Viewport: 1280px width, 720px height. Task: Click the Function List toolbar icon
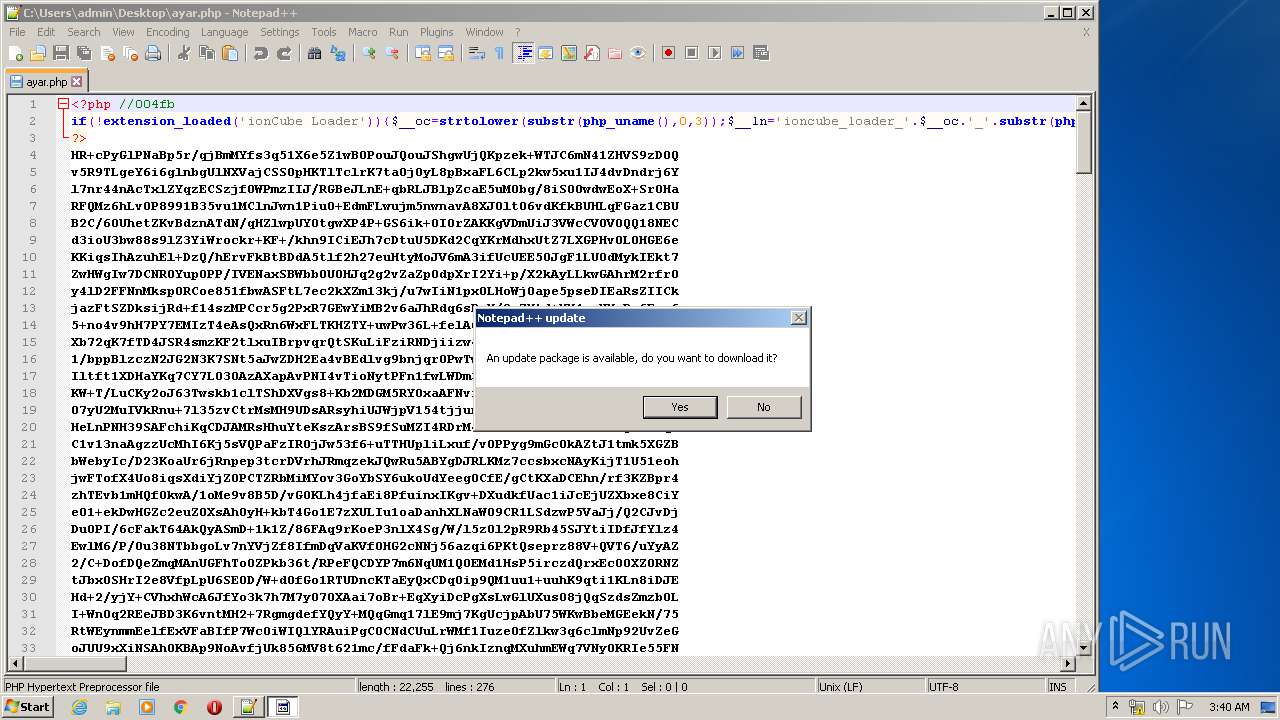pyautogui.click(x=592, y=53)
